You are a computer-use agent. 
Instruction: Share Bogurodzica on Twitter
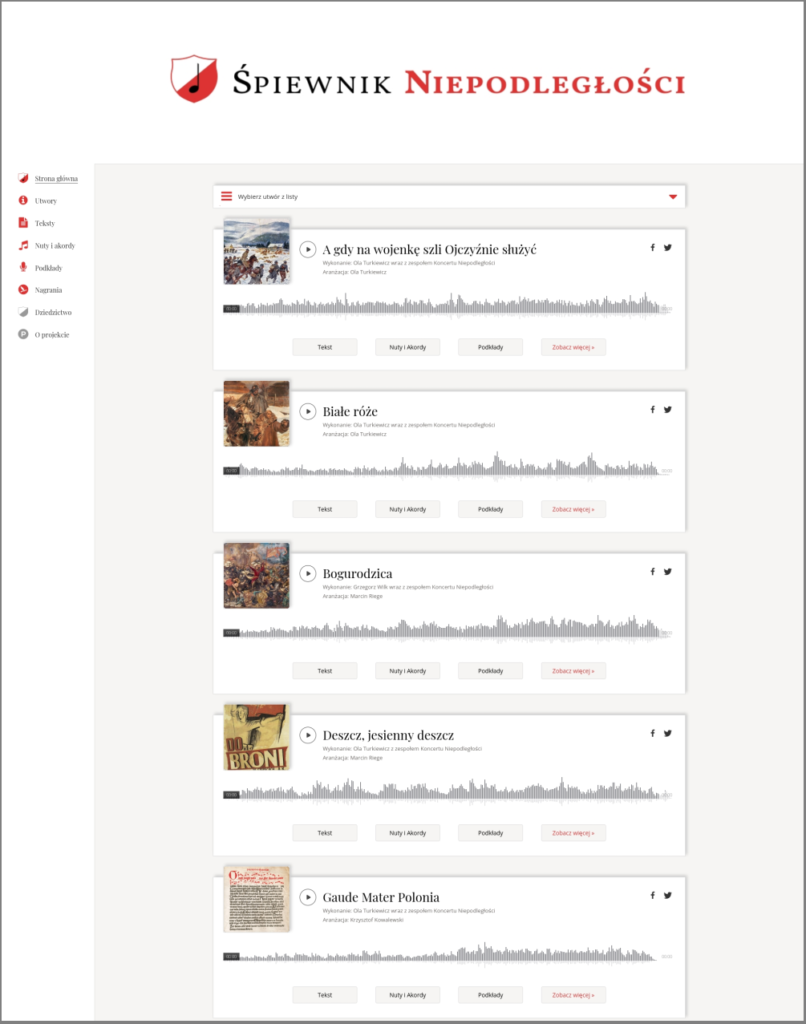(668, 572)
